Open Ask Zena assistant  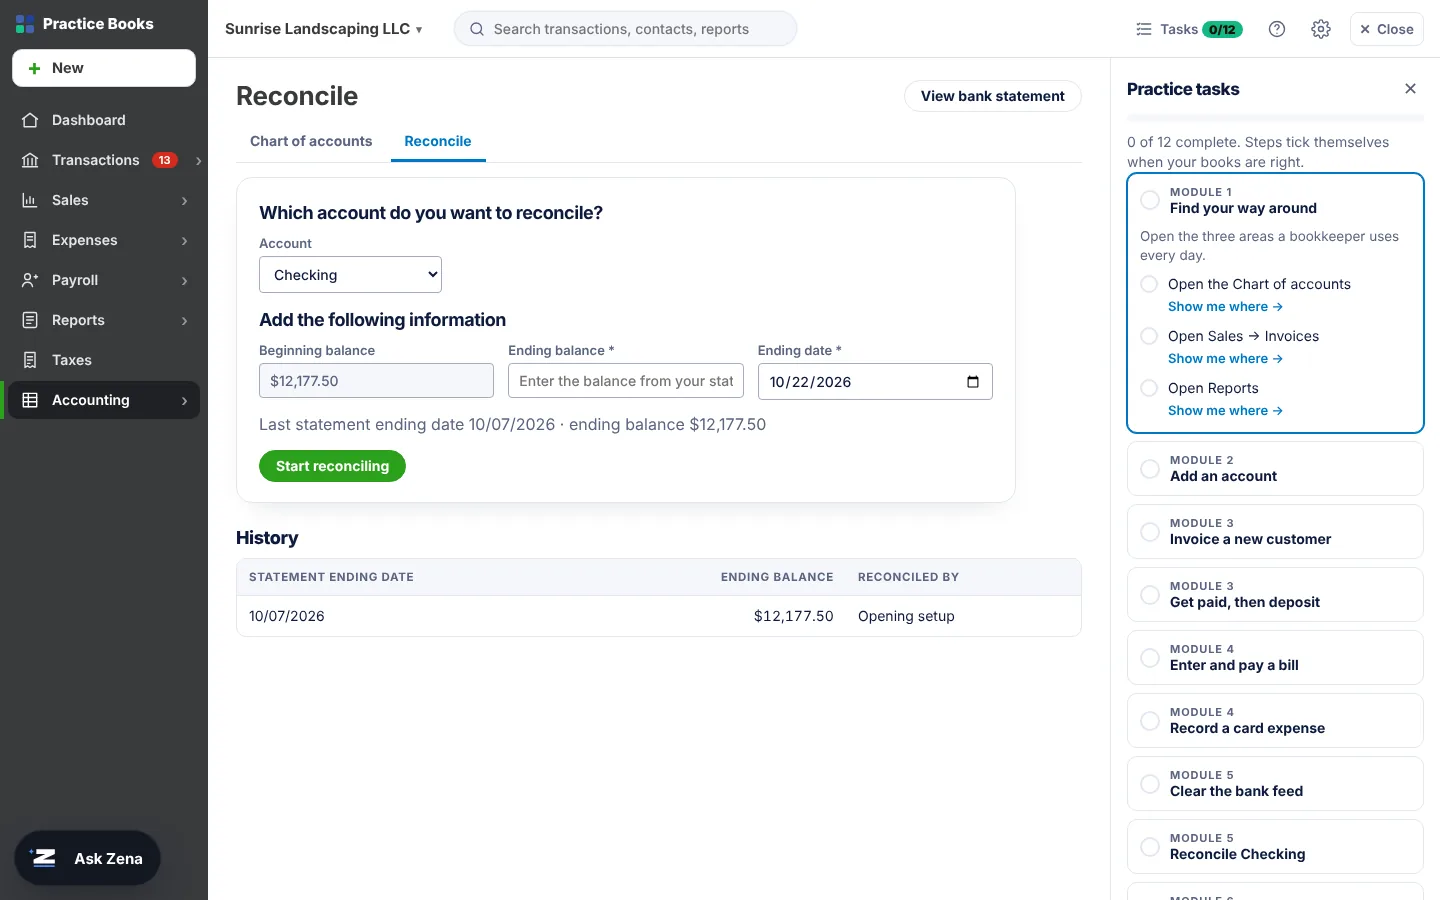click(87, 858)
